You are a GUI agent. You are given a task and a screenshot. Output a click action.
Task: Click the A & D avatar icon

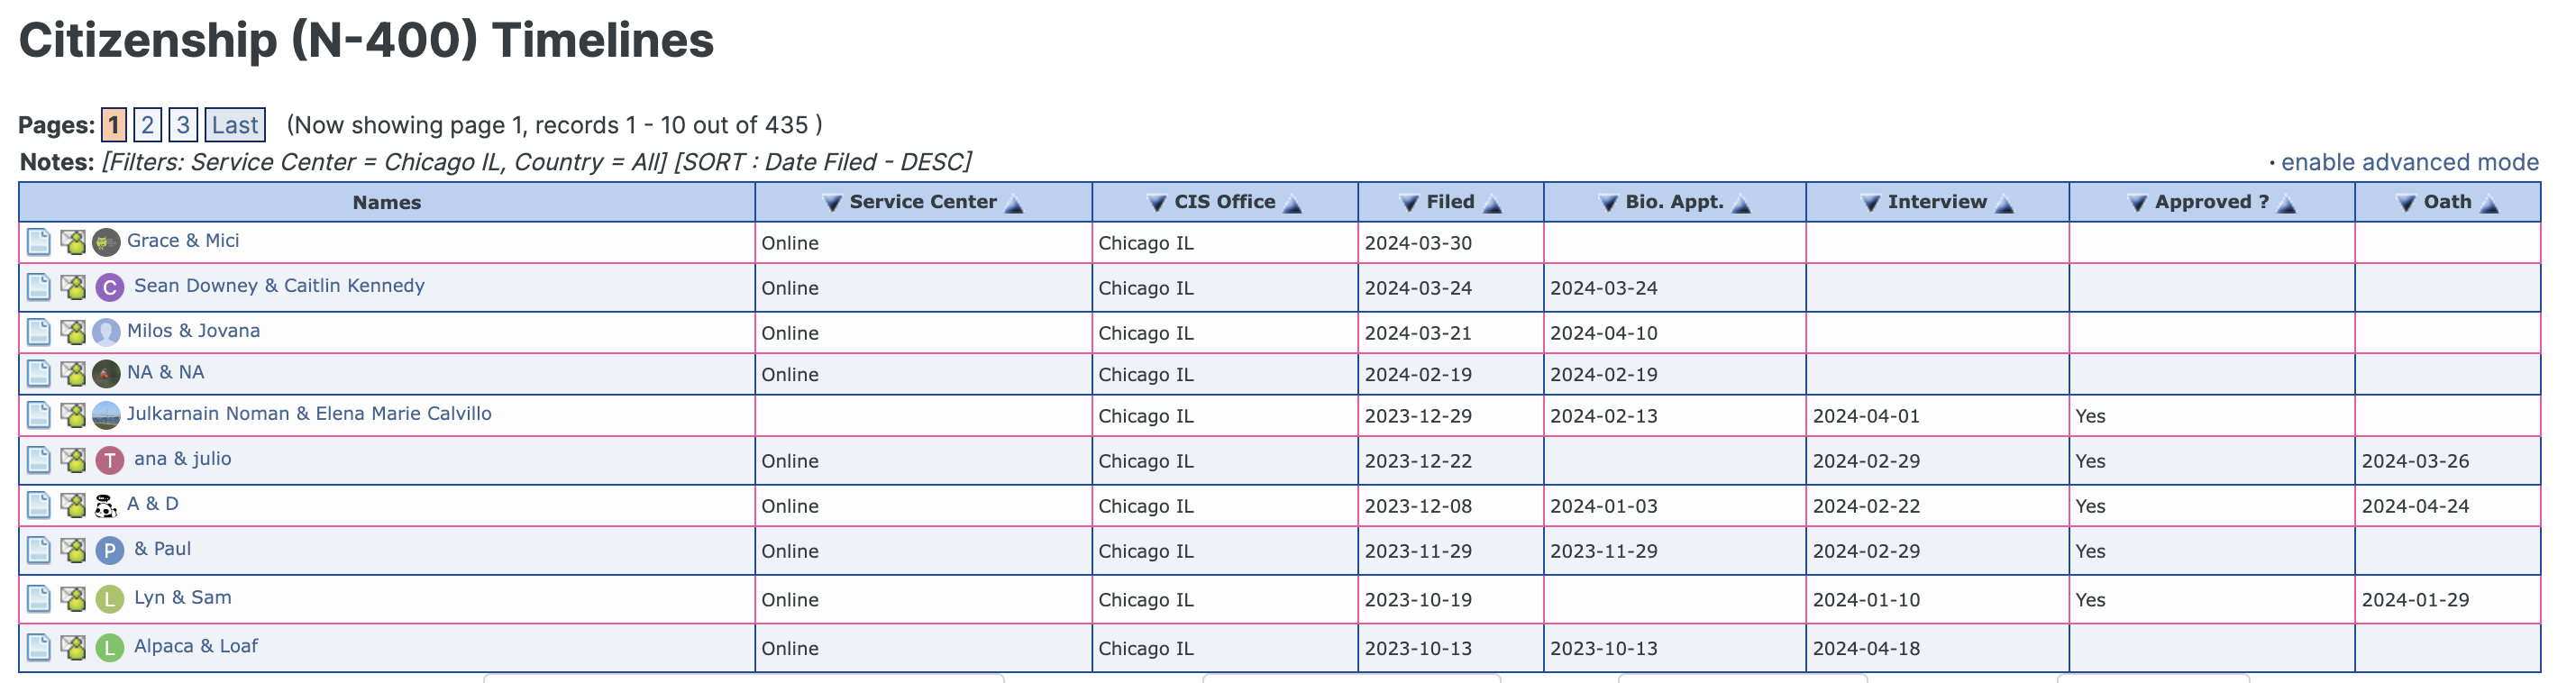pyautogui.click(x=106, y=505)
